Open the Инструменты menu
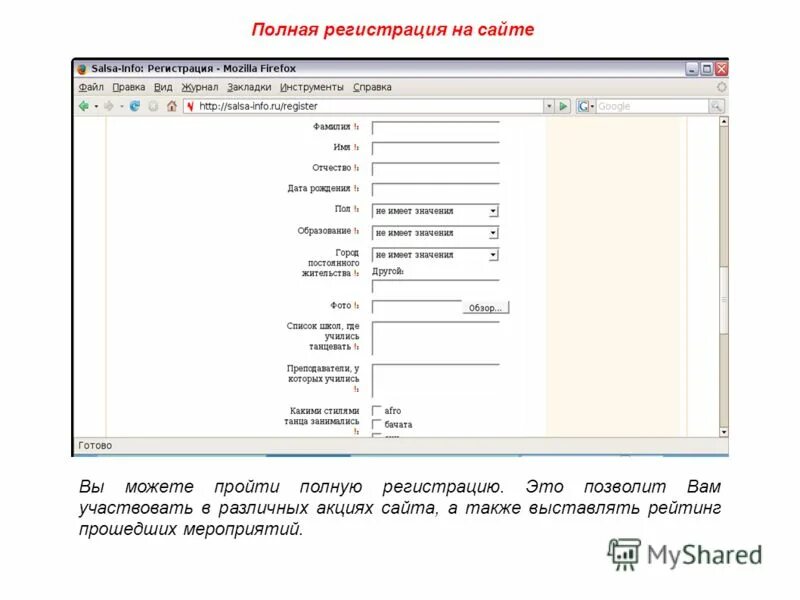This screenshot has height=600, width=800. point(311,86)
